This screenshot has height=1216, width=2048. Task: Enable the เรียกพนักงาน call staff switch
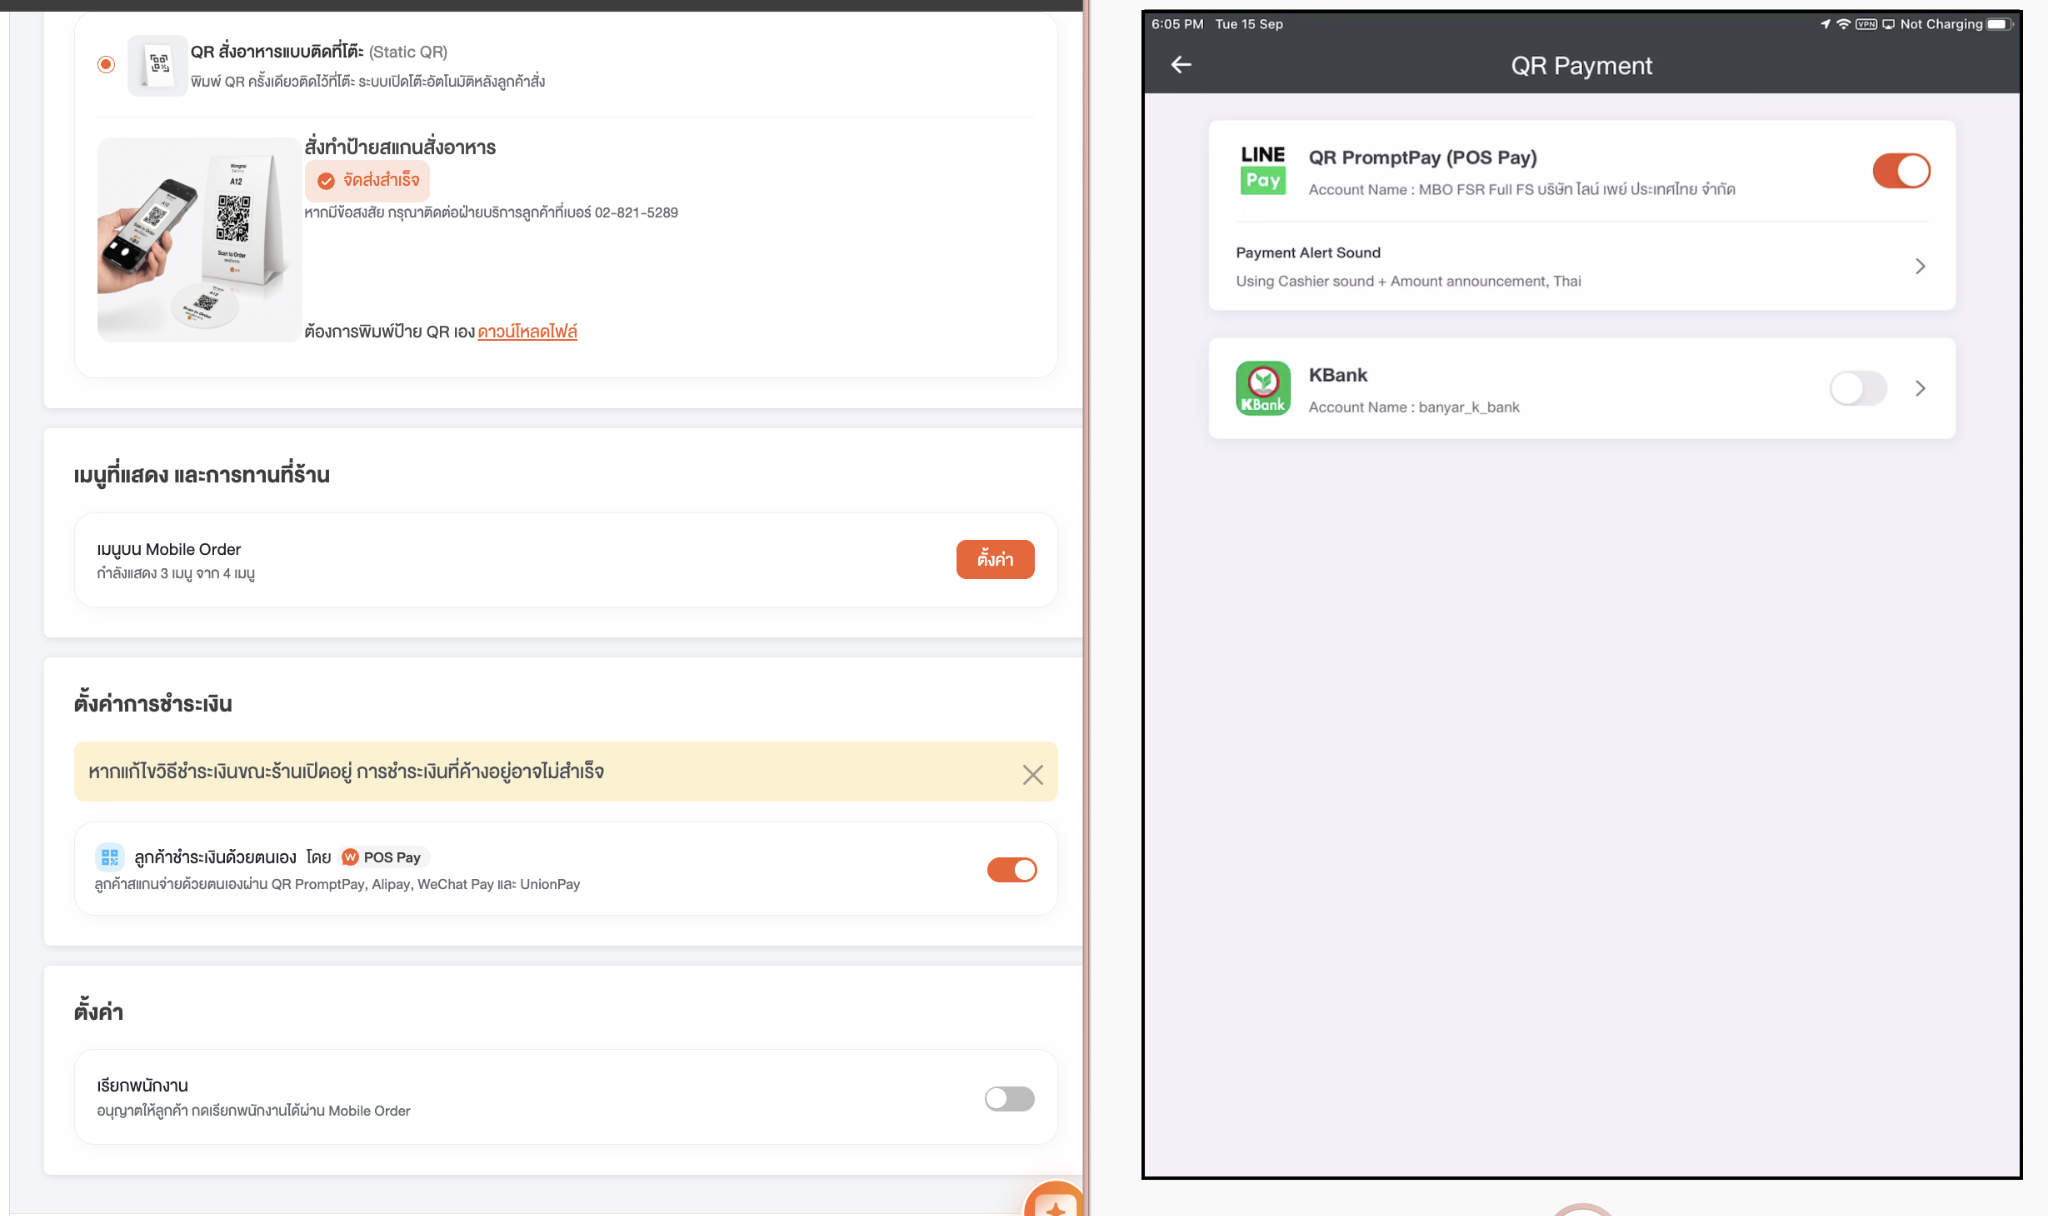pyautogui.click(x=1010, y=1099)
